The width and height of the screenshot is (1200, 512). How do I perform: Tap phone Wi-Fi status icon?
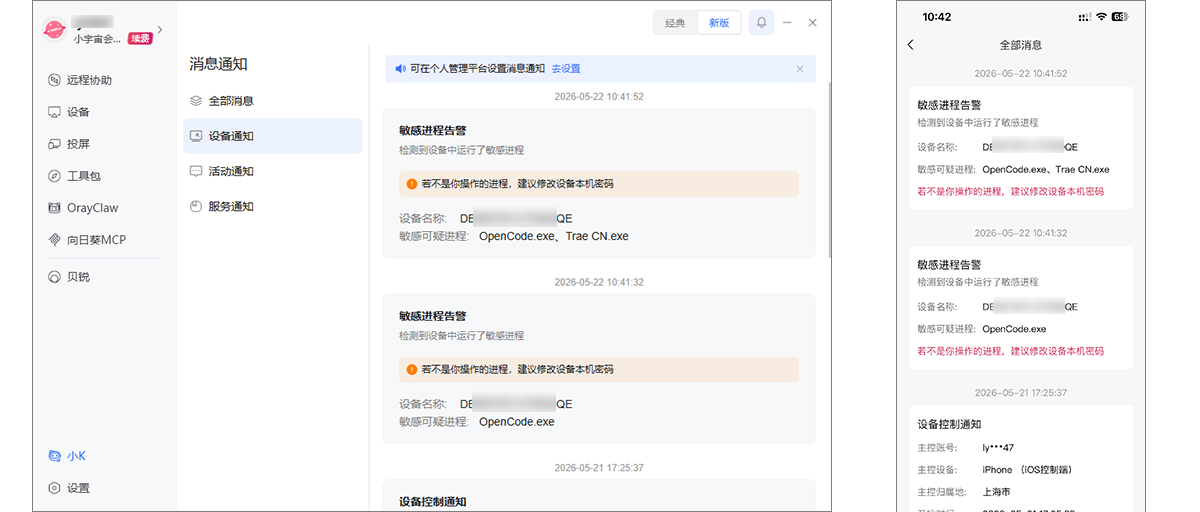click(x=1101, y=17)
